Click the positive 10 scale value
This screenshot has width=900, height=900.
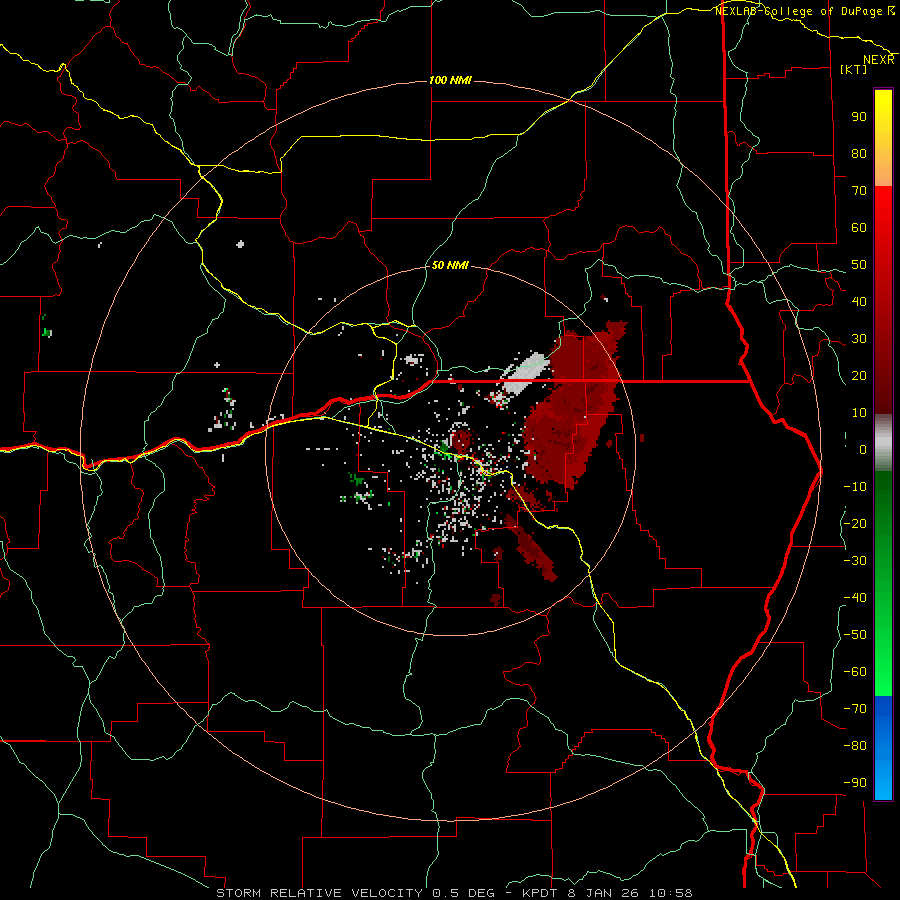pyautogui.click(x=859, y=413)
